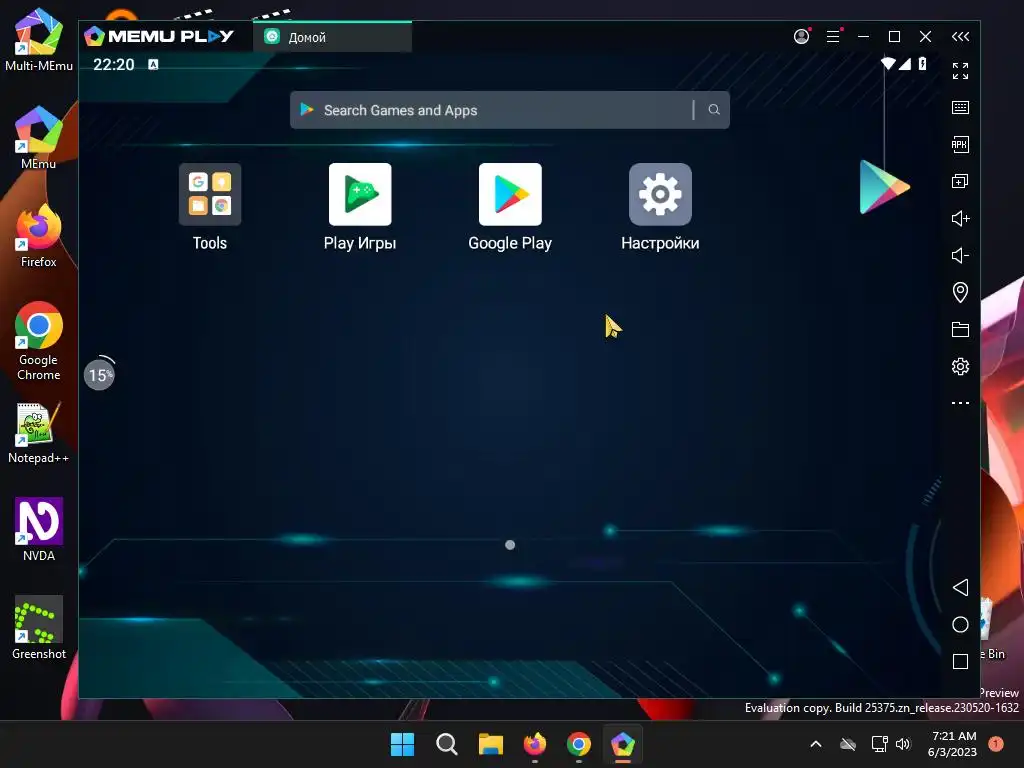
Task: Open GPS location pin in sidebar
Action: (960, 292)
